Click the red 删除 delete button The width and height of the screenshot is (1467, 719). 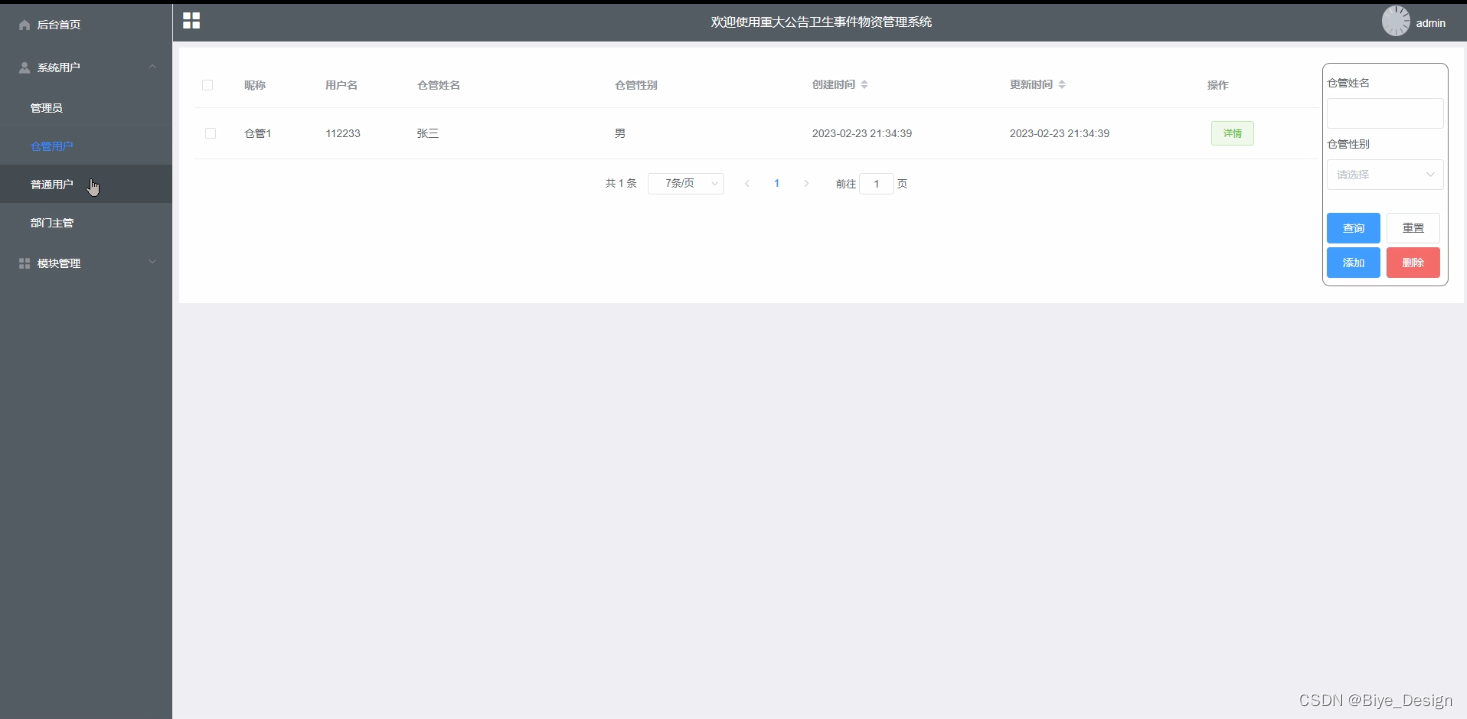point(1413,262)
